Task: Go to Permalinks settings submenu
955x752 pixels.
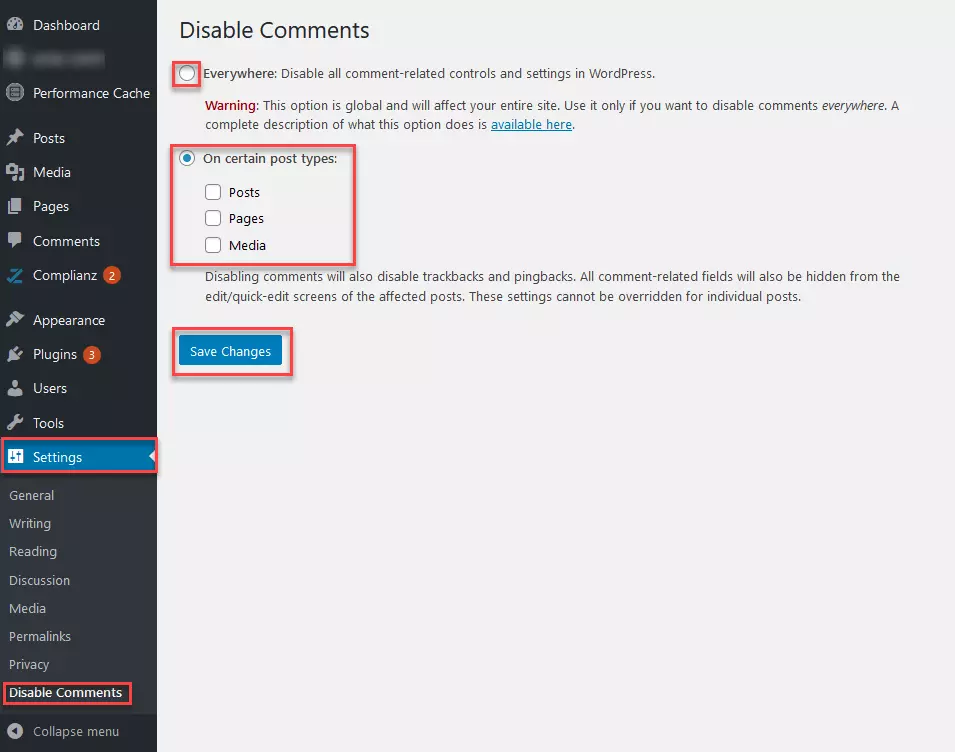Action: pos(40,636)
